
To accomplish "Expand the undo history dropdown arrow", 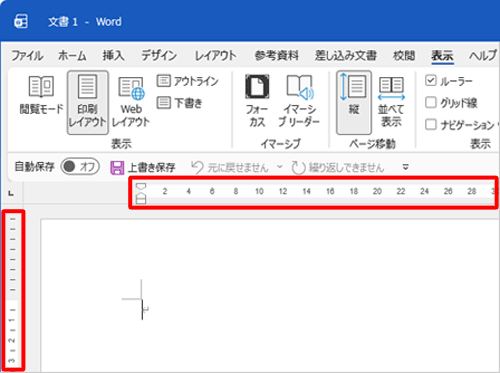I will click(280, 167).
